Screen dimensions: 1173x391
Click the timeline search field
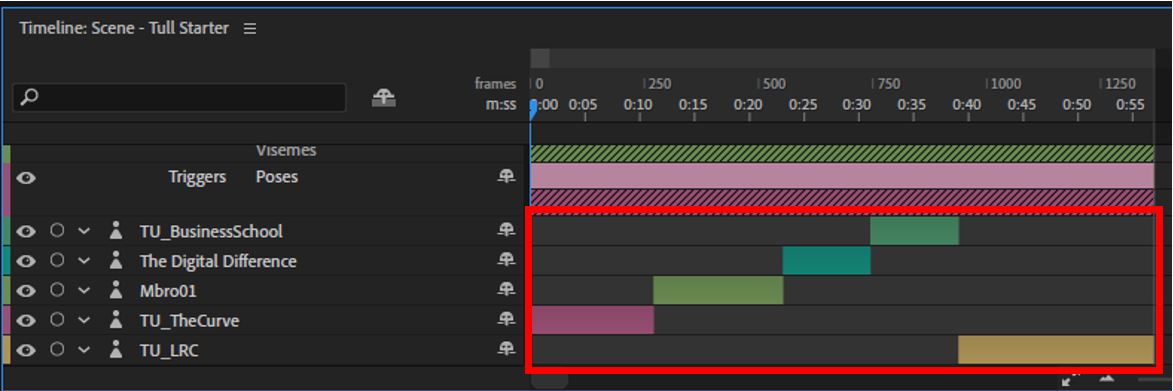[180, 97]
